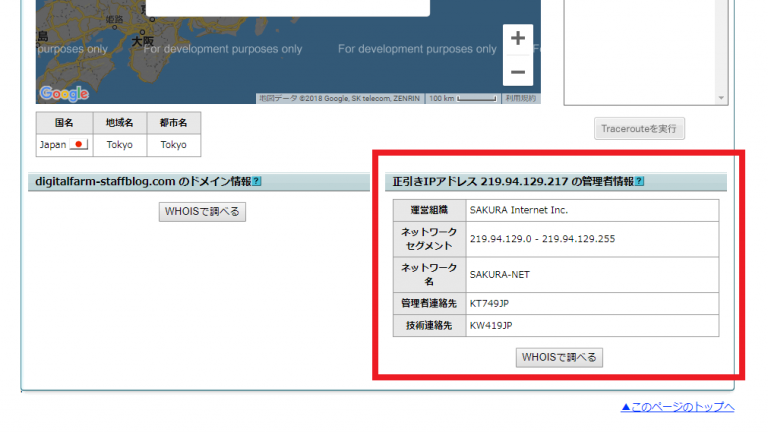
Task: Click the 運営組織 row label
Action: 429,210
